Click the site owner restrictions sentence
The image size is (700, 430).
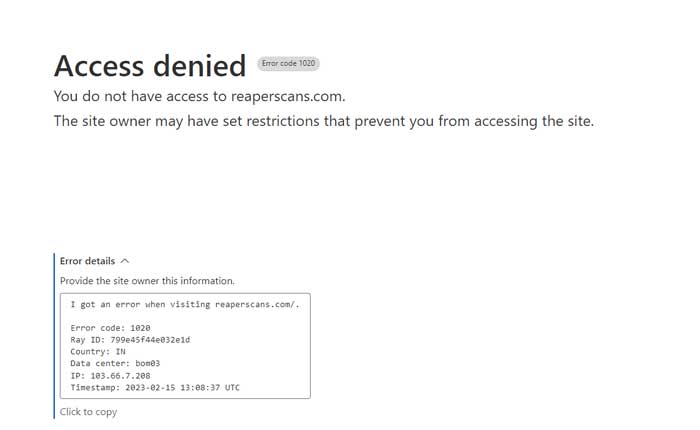pos(323,122)
